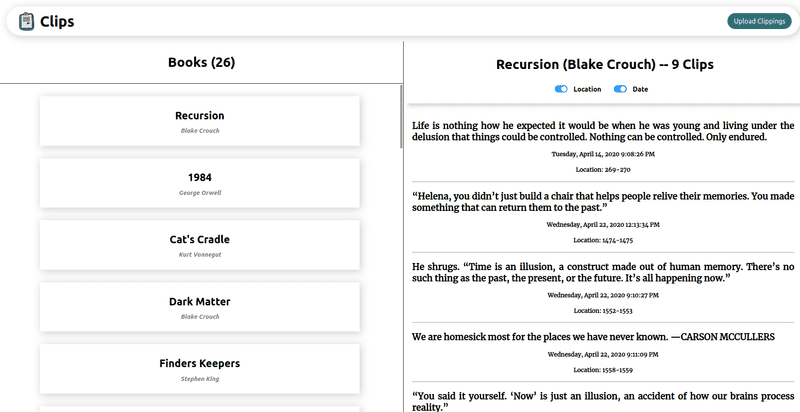Click the Location 1474-1475 label
The width and height of the screenshot is (800, 412).
coord(603,240)
